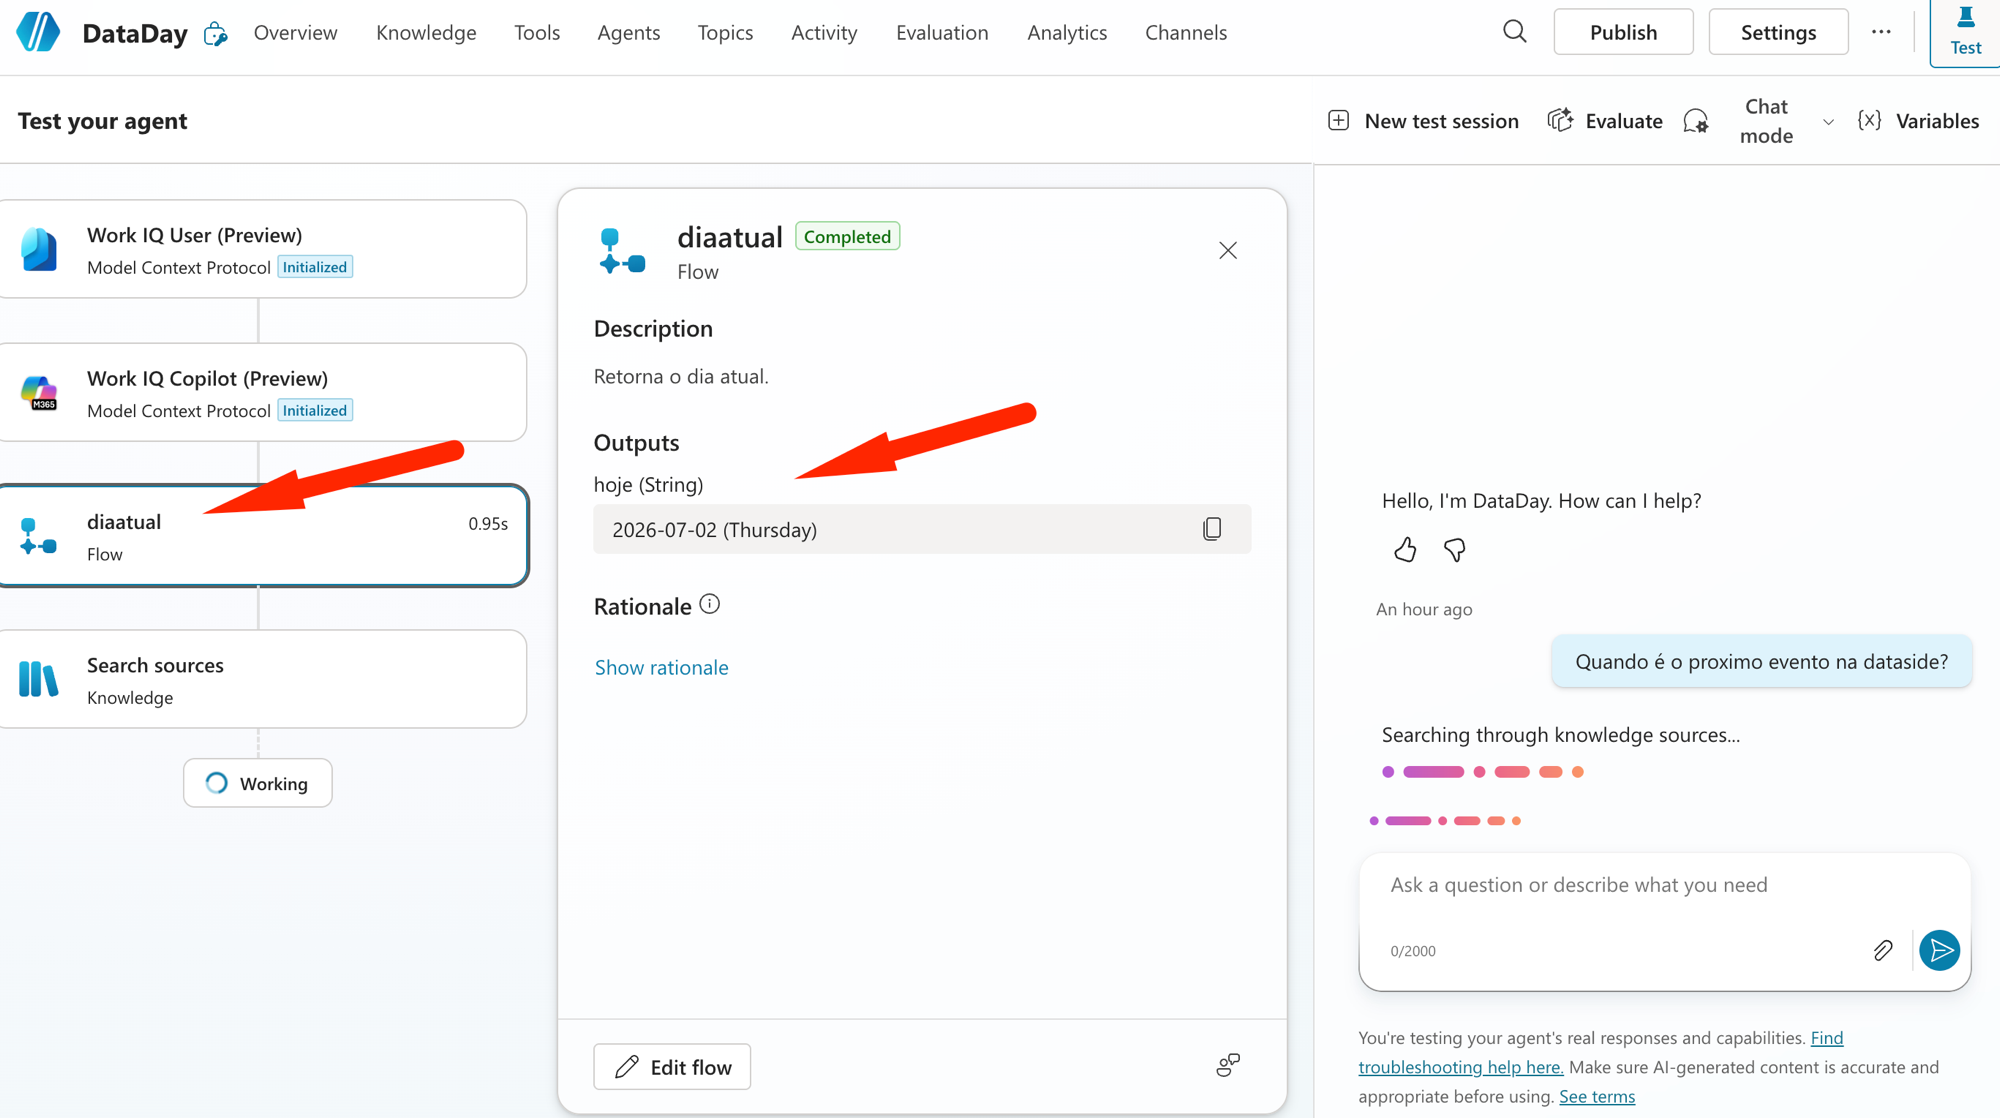Click the Variables braces icon

pyautogui.click(x=1869, y=121)
